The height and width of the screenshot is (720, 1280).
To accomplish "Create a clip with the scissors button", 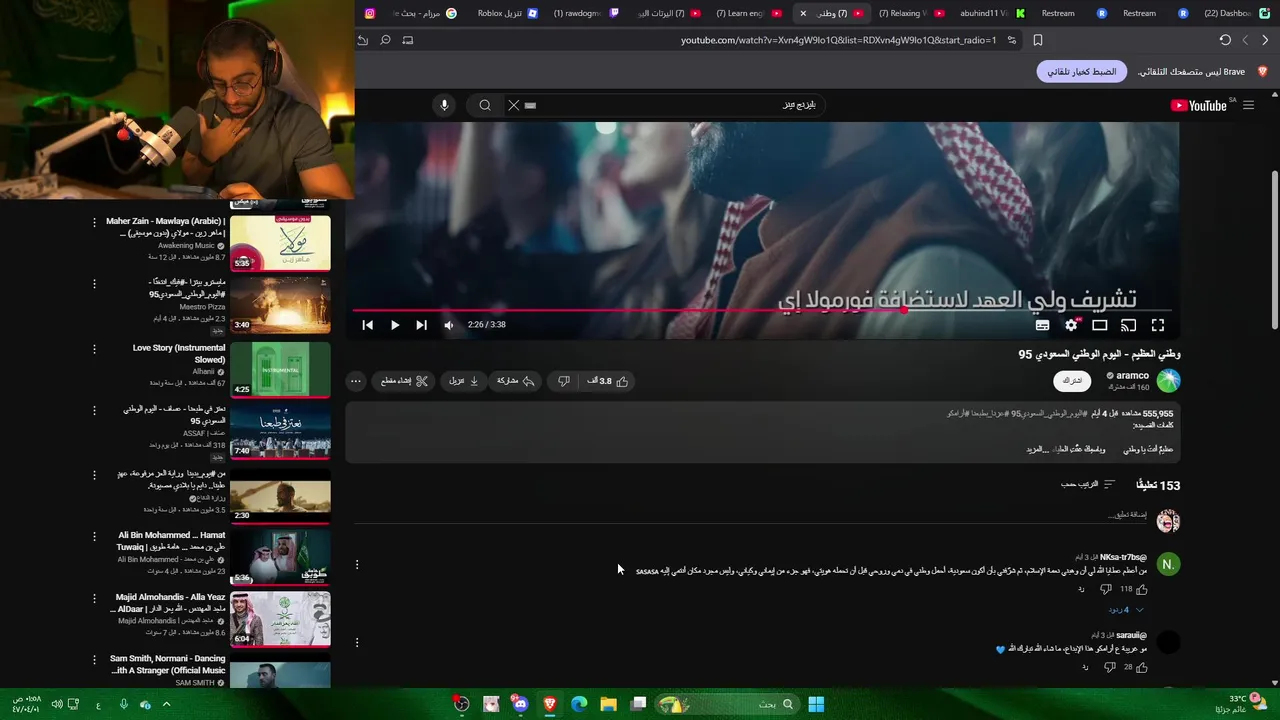I will (405, 381).
